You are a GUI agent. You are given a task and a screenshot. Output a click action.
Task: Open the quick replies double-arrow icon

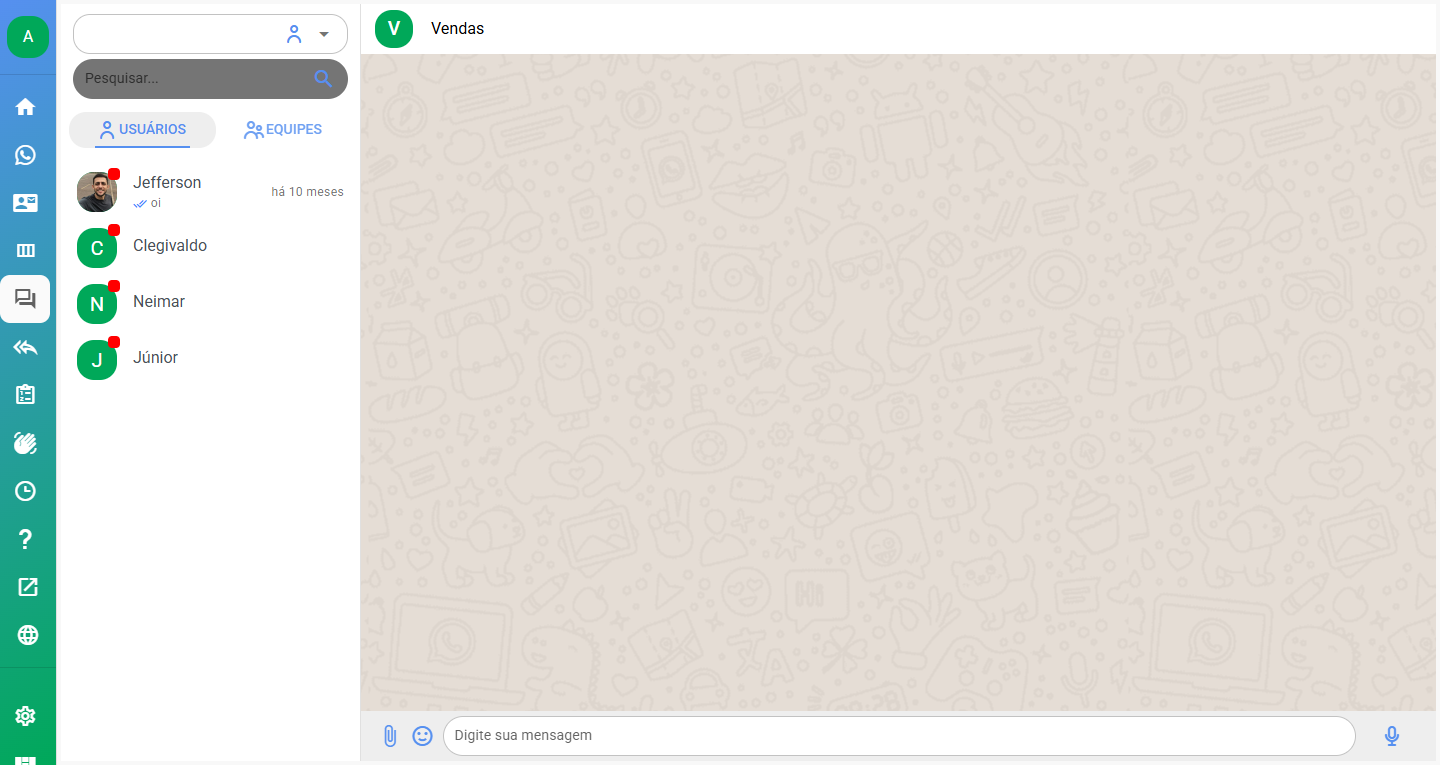(26, 347)
